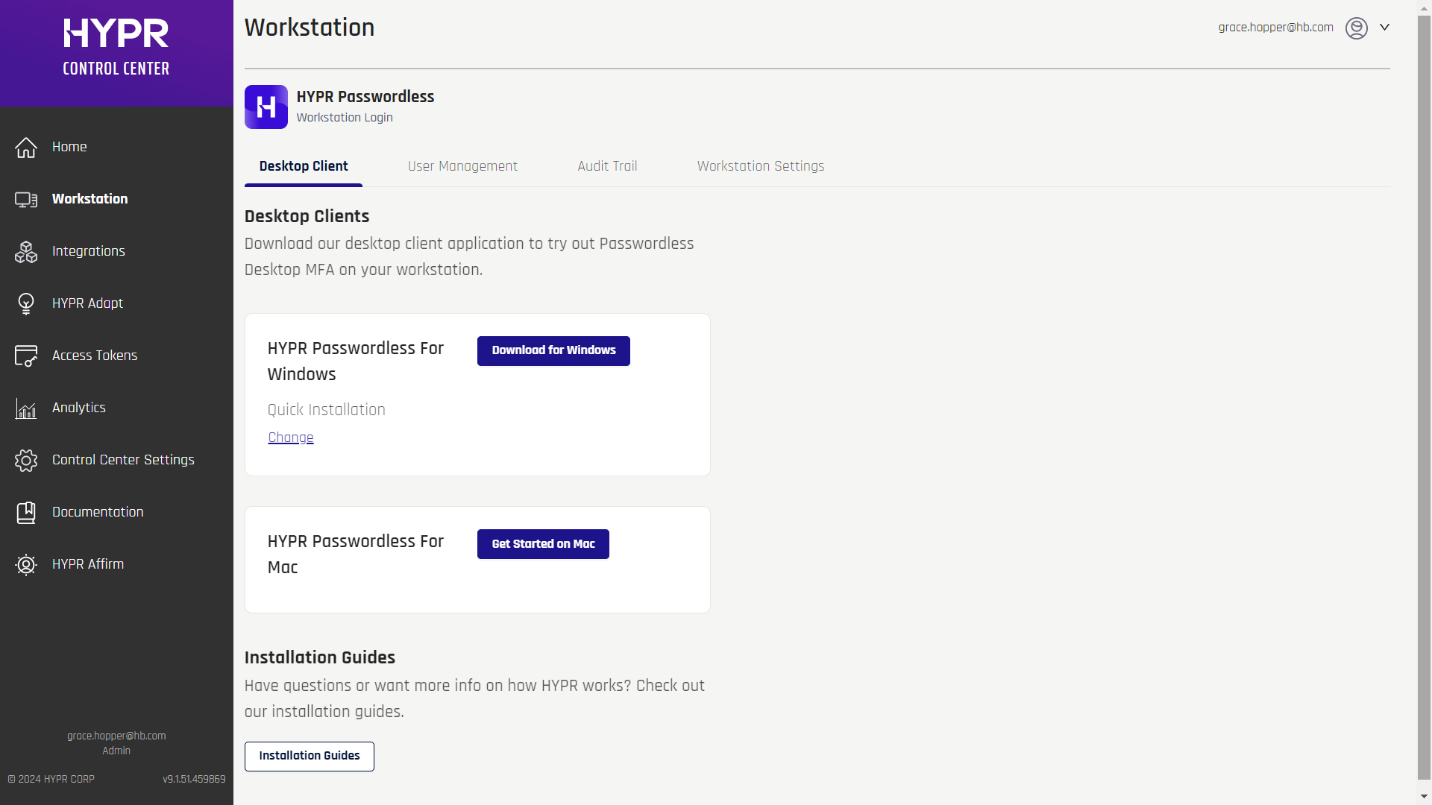Click the Download for Windows button

pos(553,350)
